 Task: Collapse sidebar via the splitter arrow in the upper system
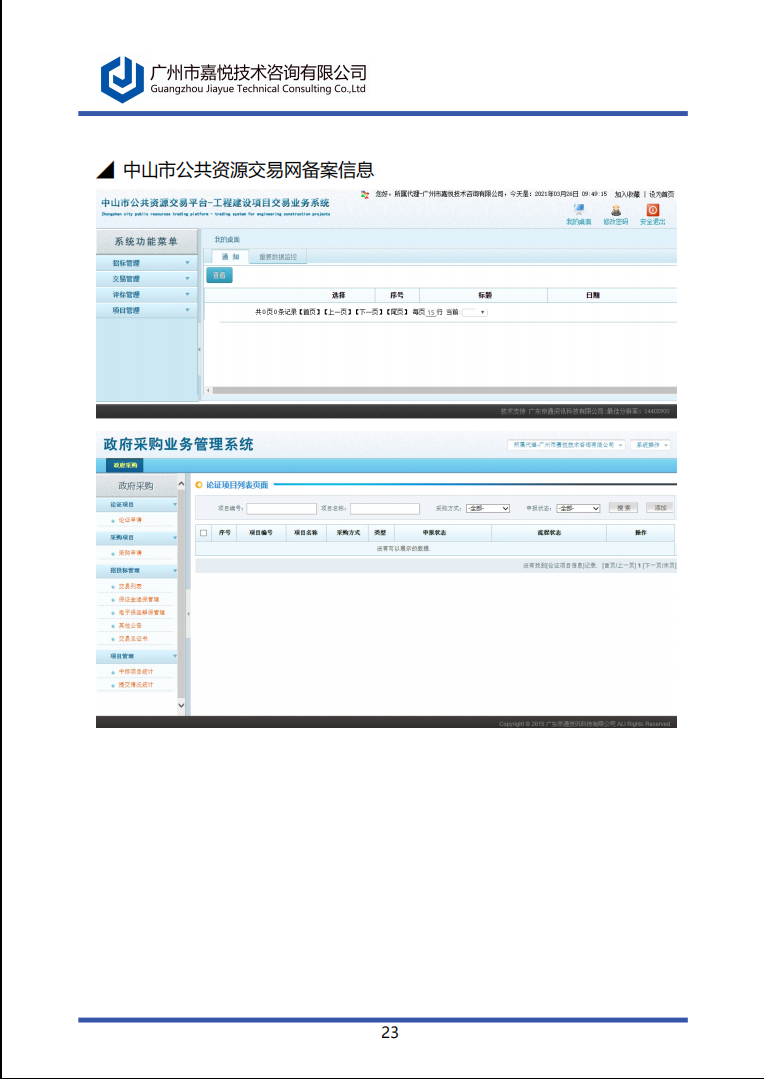[x=200, y=350]
